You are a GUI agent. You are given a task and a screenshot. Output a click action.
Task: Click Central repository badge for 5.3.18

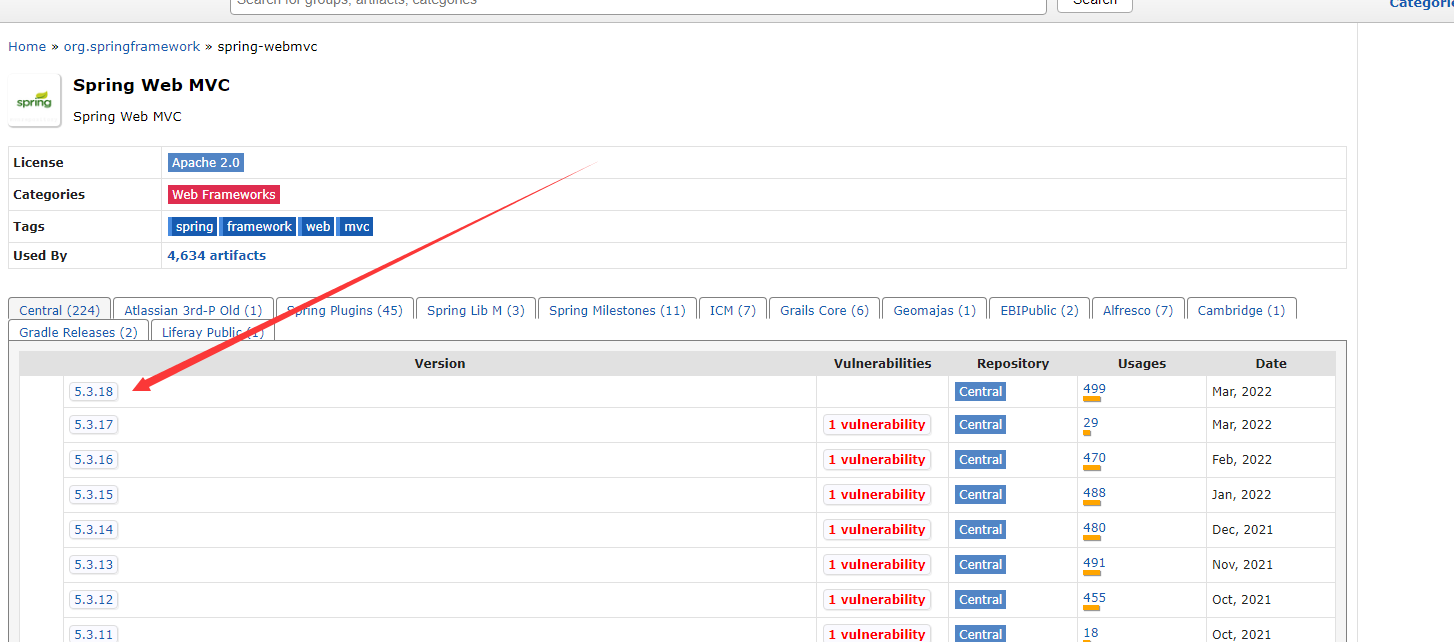(980, 392)
